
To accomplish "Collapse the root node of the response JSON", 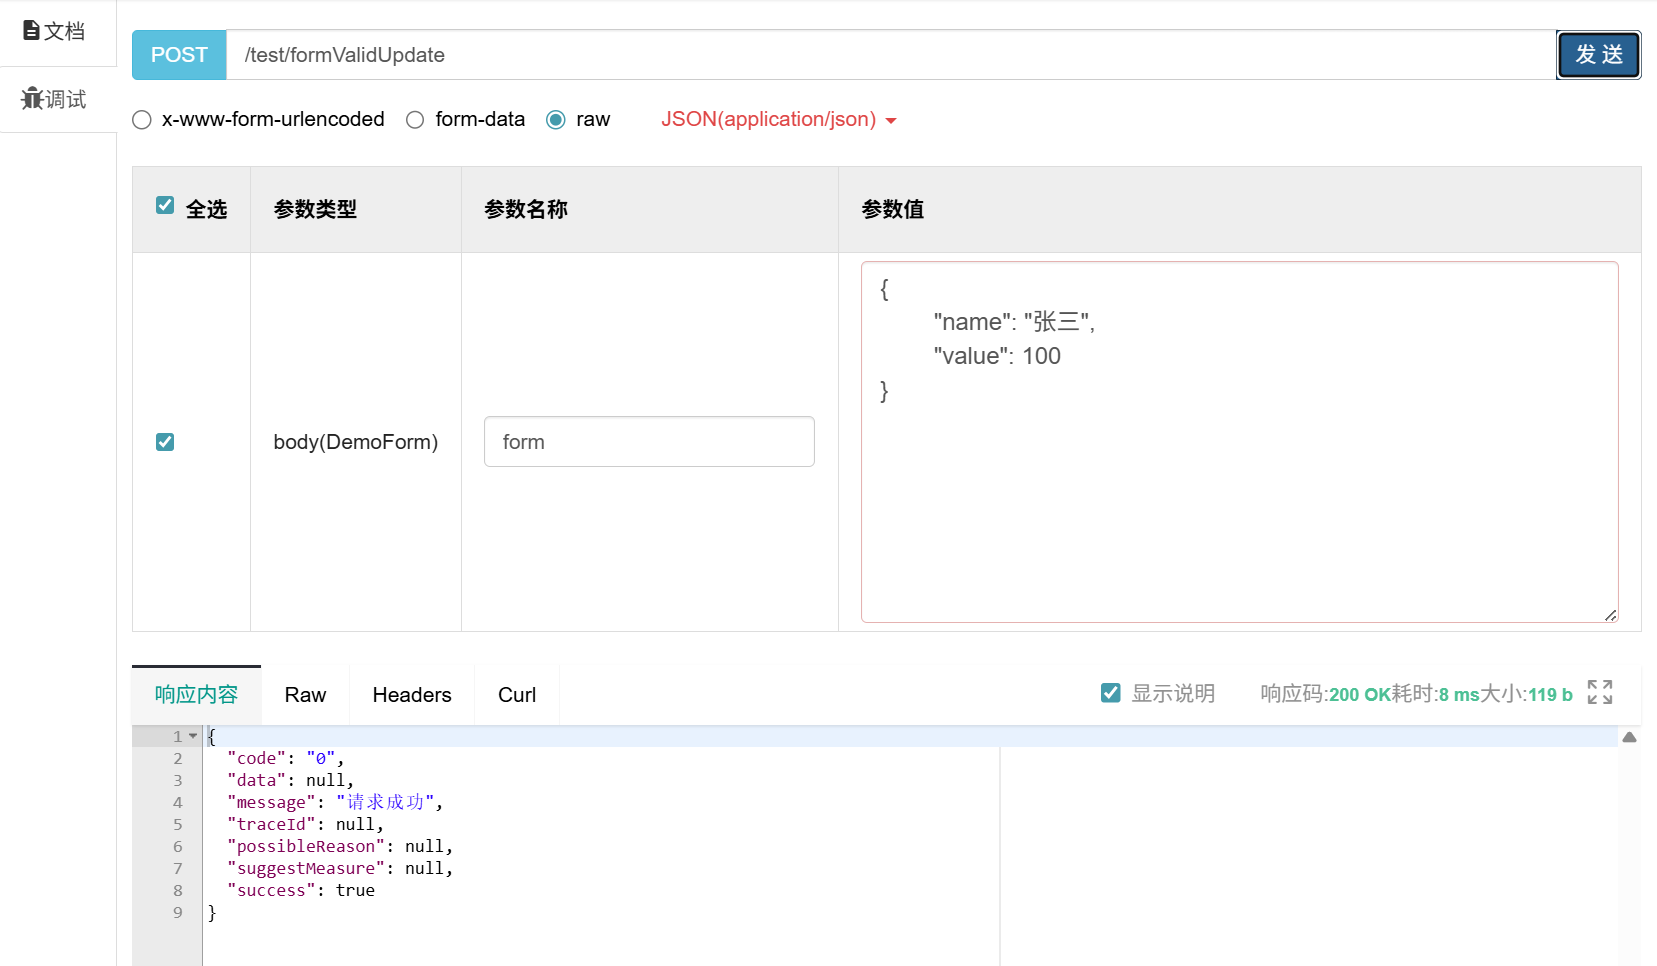I will [x=193, y=736].
